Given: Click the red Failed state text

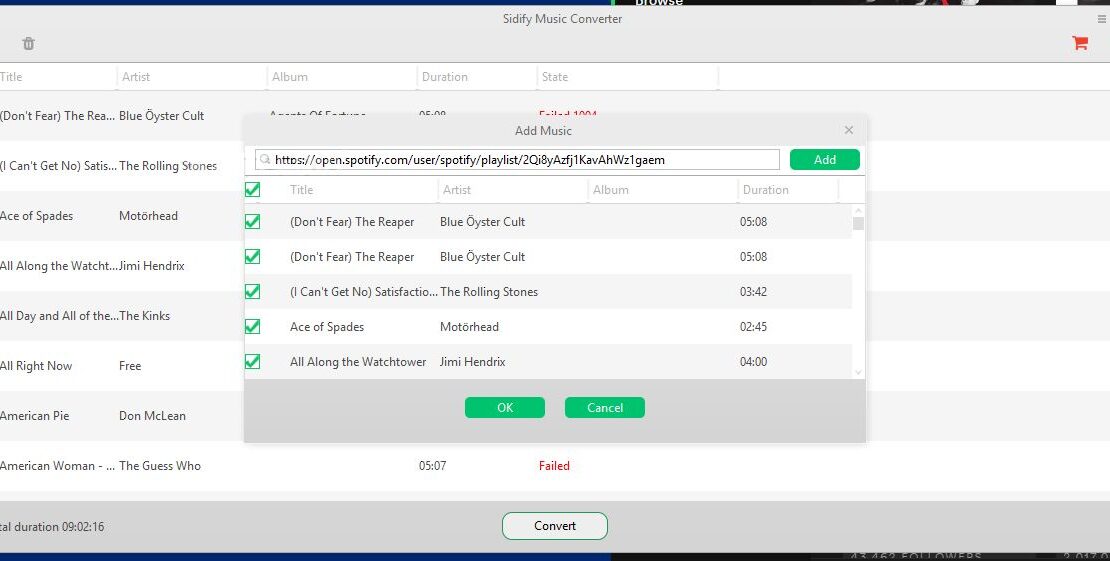Looking at the screenshot, I should [554, 465].
